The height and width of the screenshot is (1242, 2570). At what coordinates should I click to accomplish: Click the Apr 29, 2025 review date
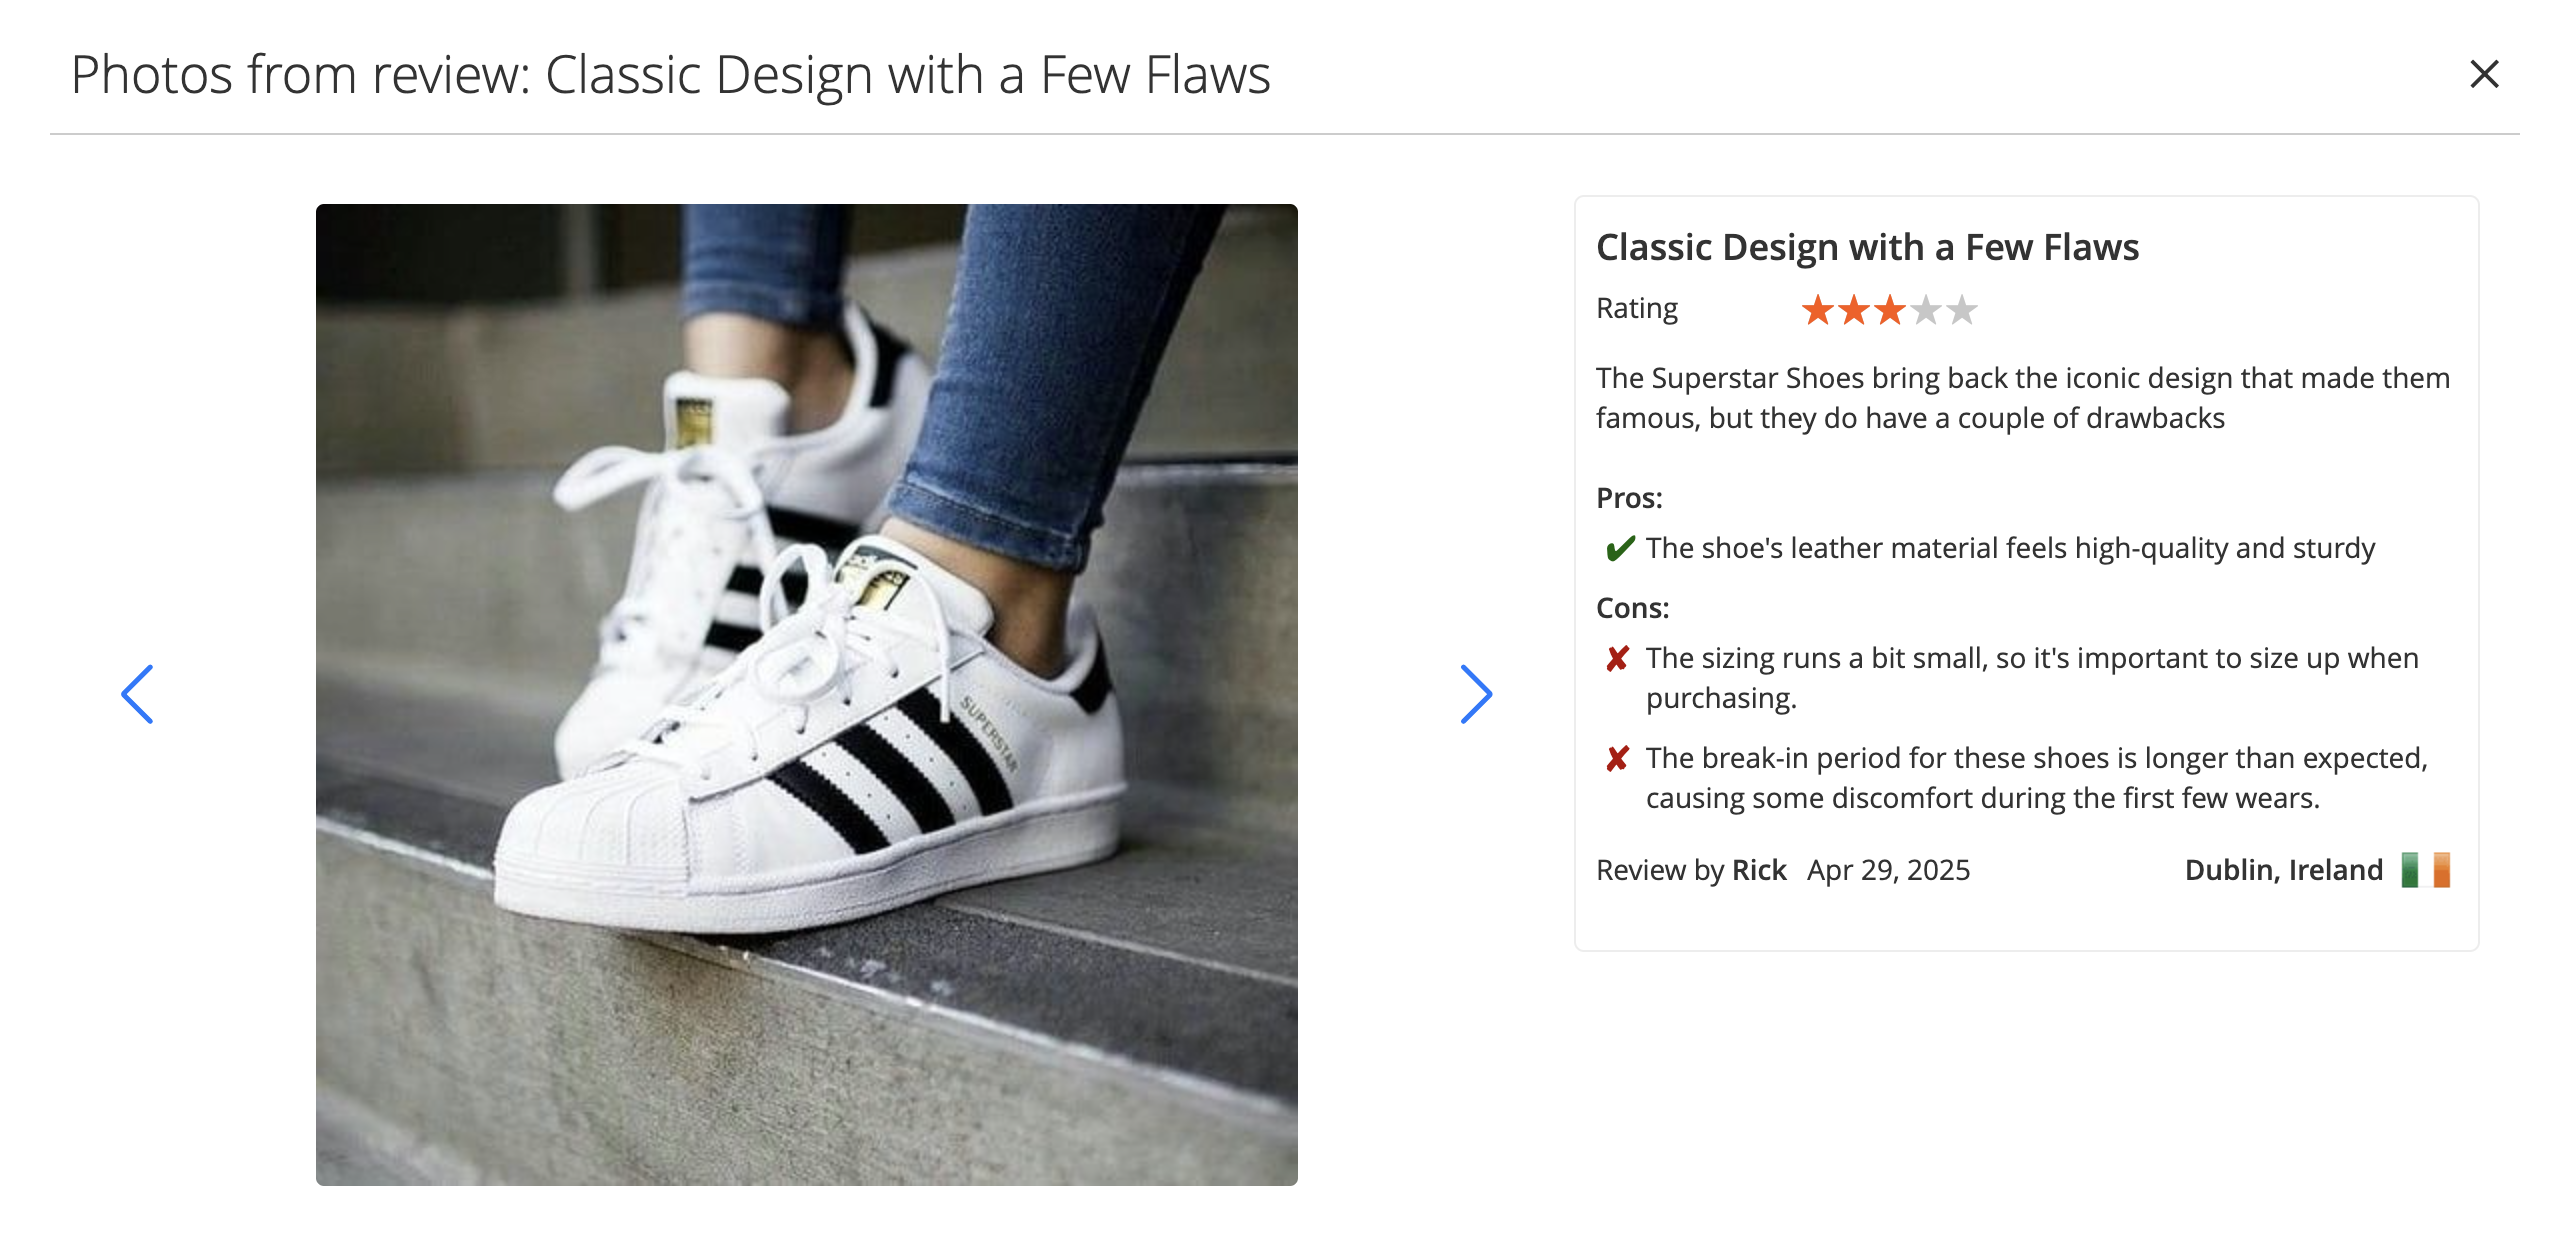point(1888,870)
